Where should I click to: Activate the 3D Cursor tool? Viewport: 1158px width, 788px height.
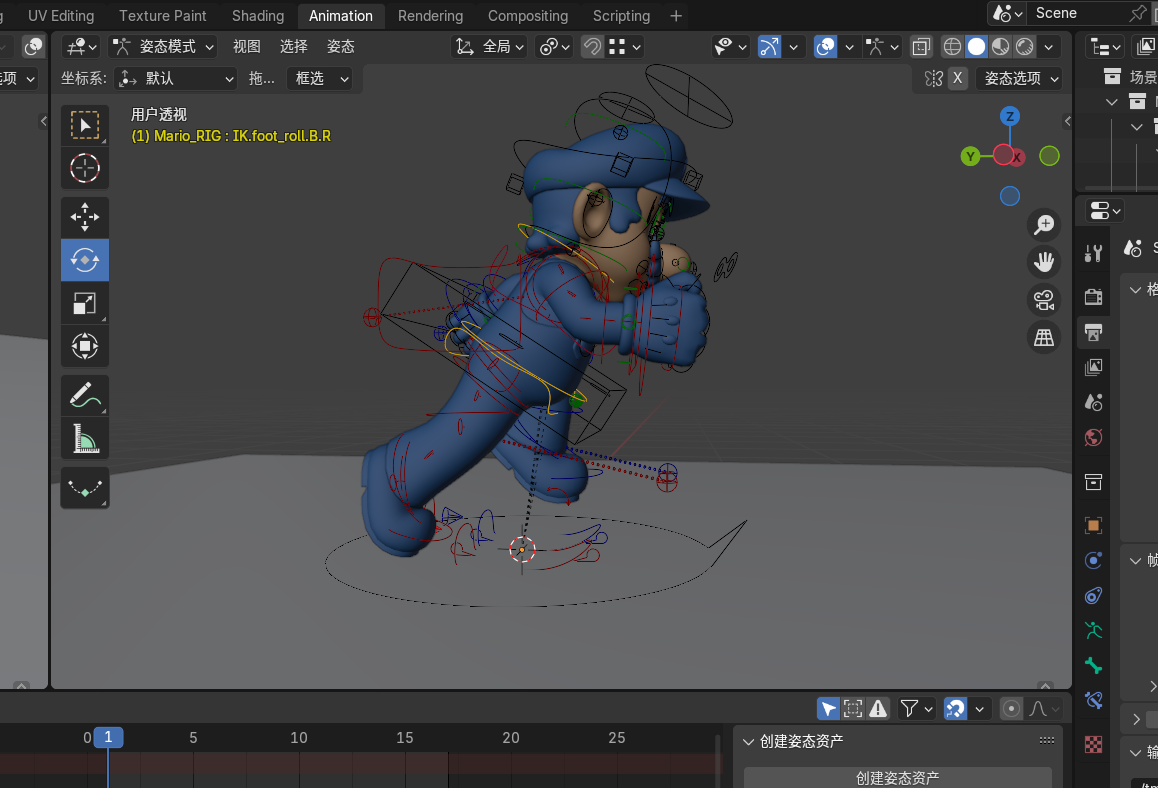coord(85,168)
